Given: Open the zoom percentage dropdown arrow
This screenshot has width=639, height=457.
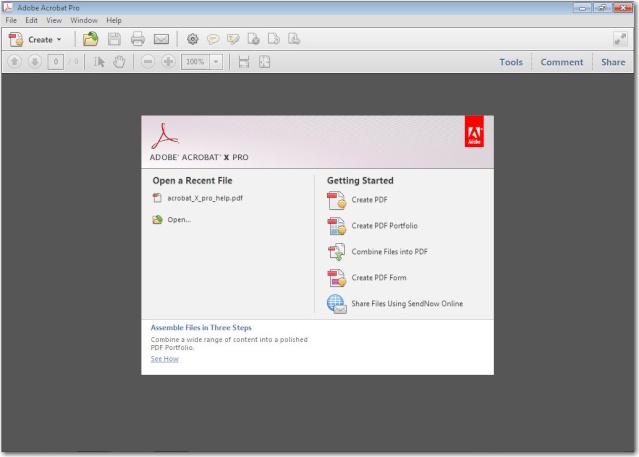Looking at the screenshot, I should tap(216, 62).
